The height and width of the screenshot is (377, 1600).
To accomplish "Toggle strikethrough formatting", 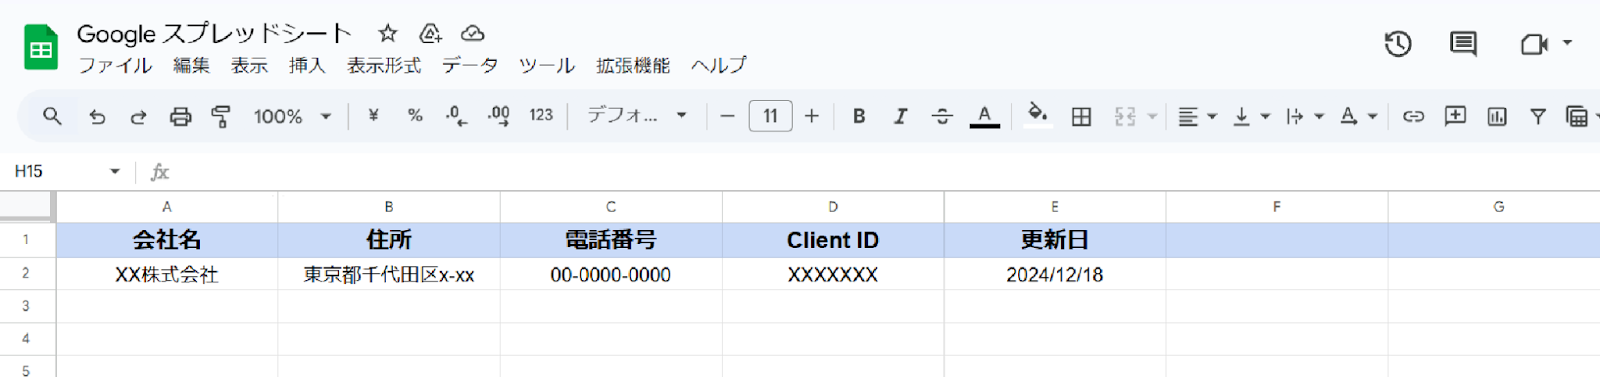I will [x=942, y=116].
